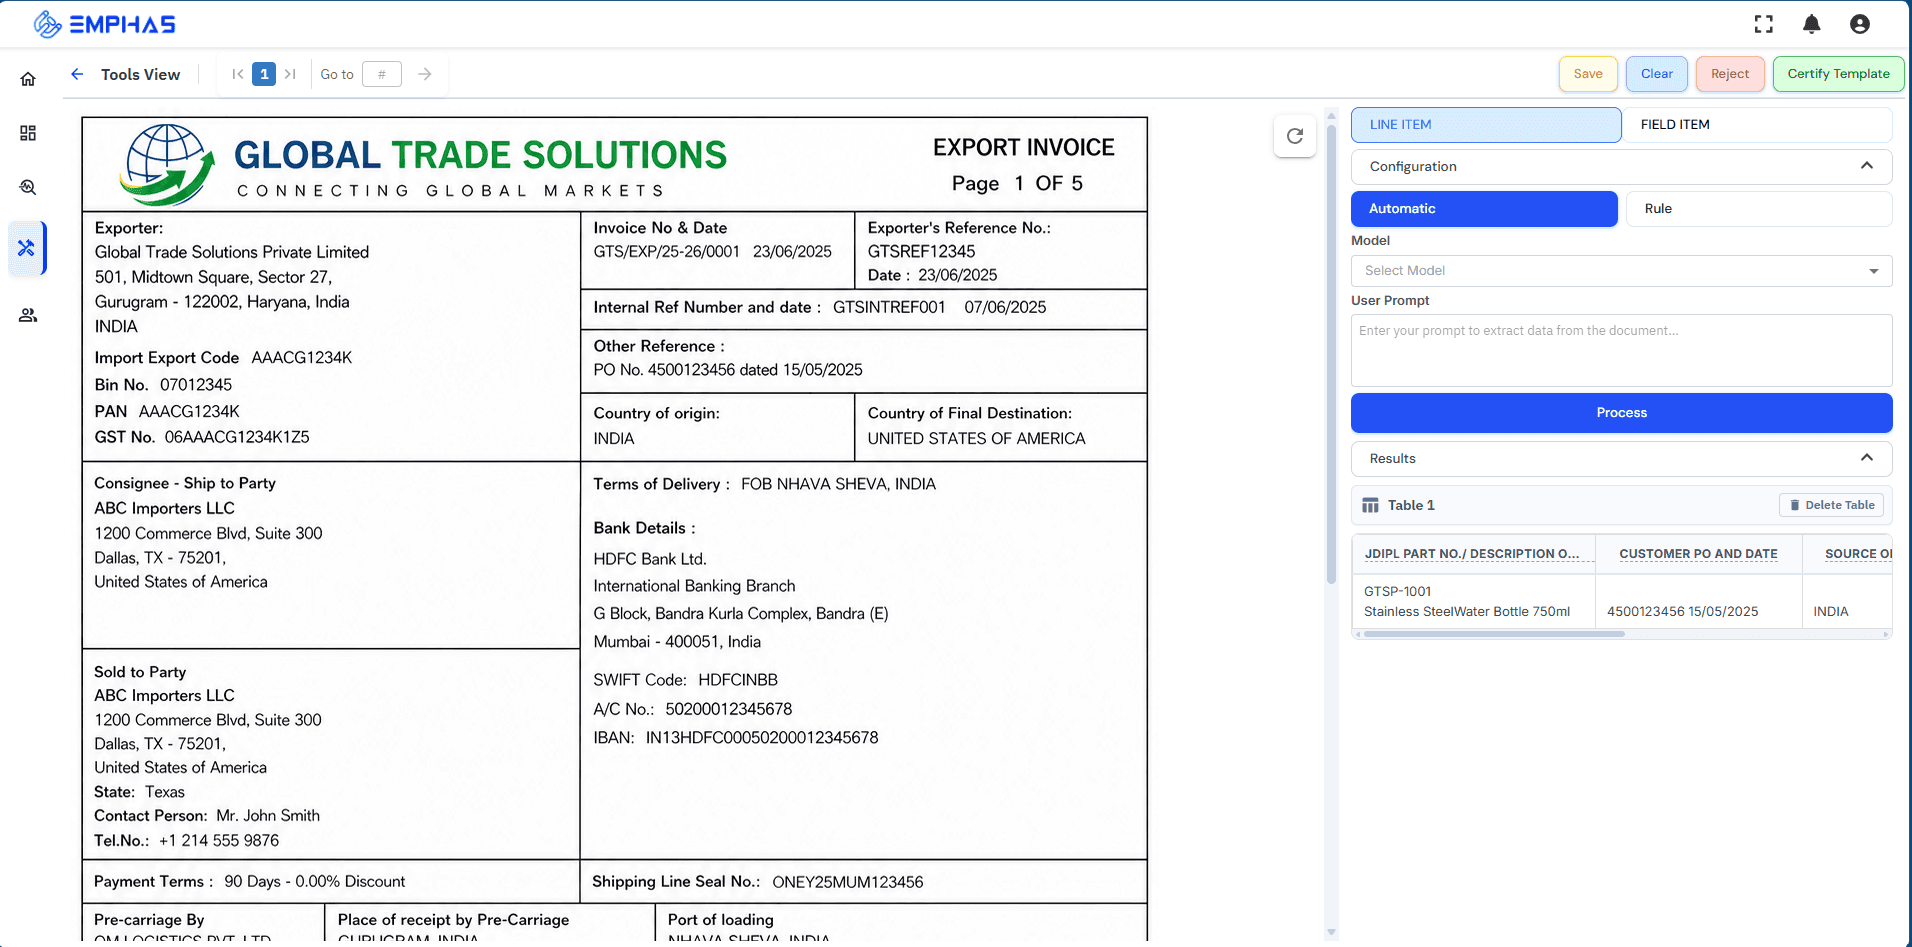
Task: Go to Home in sidebar
Action: coord(28,79)
